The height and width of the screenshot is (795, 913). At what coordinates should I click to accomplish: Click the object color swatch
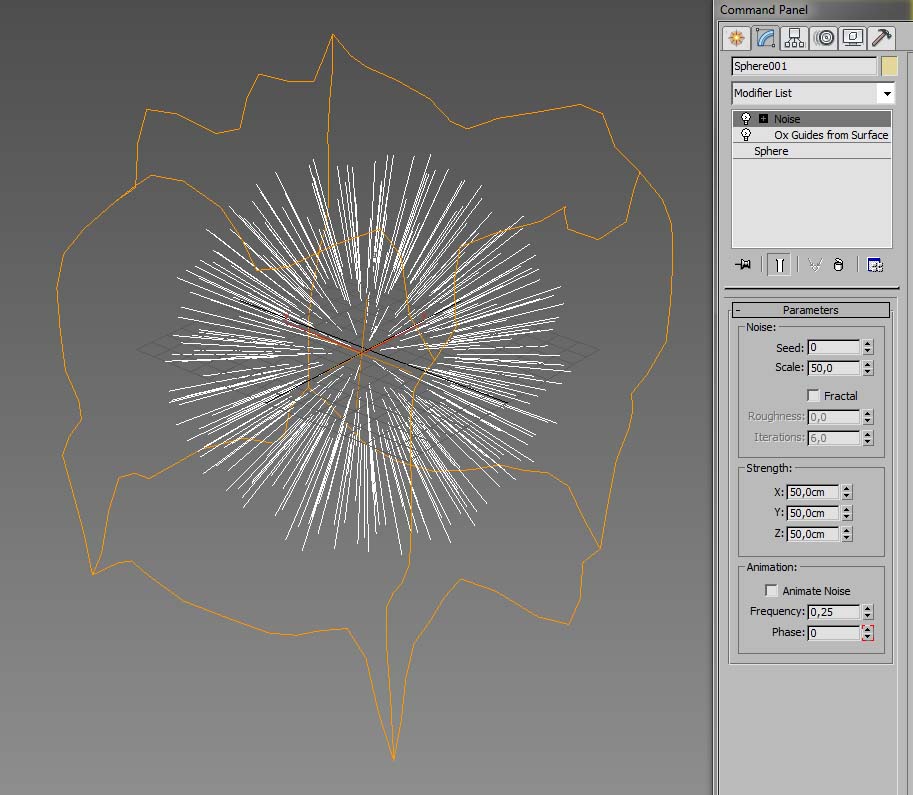pos(889,66)
